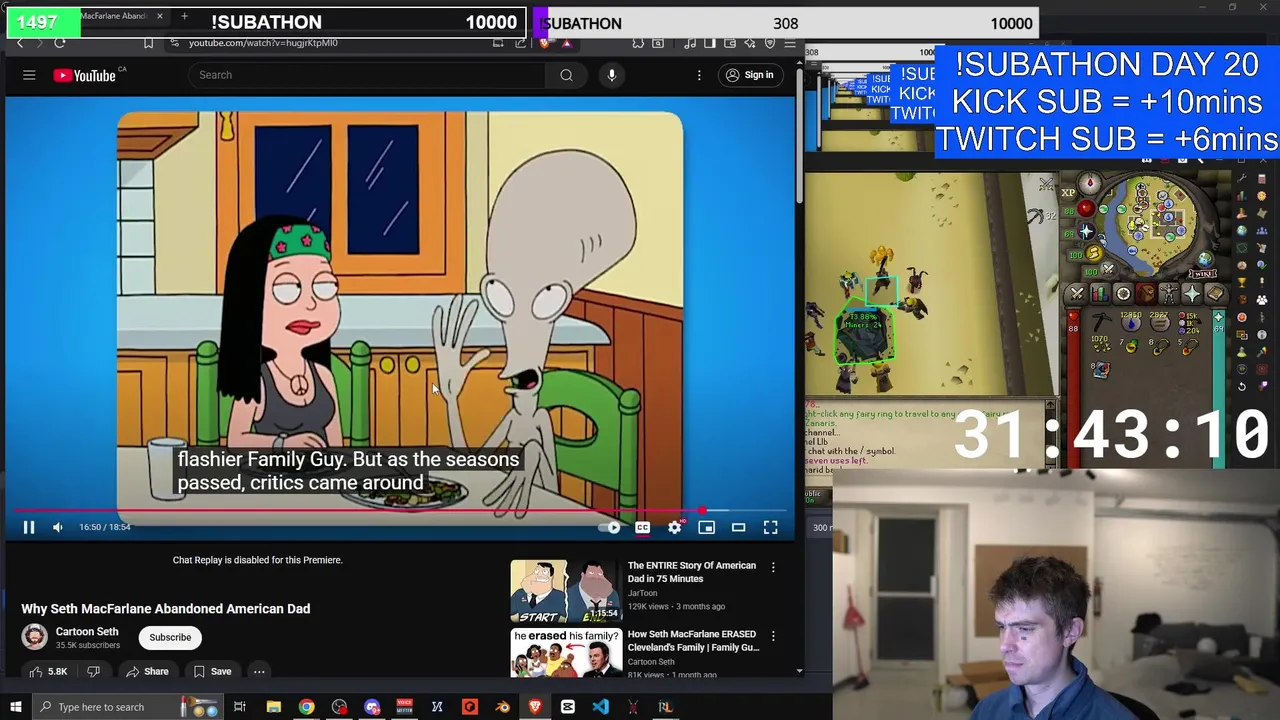This screenshot has height=720, width=1280.
Task: Pause the playing video
Action: tap(28, 527)
